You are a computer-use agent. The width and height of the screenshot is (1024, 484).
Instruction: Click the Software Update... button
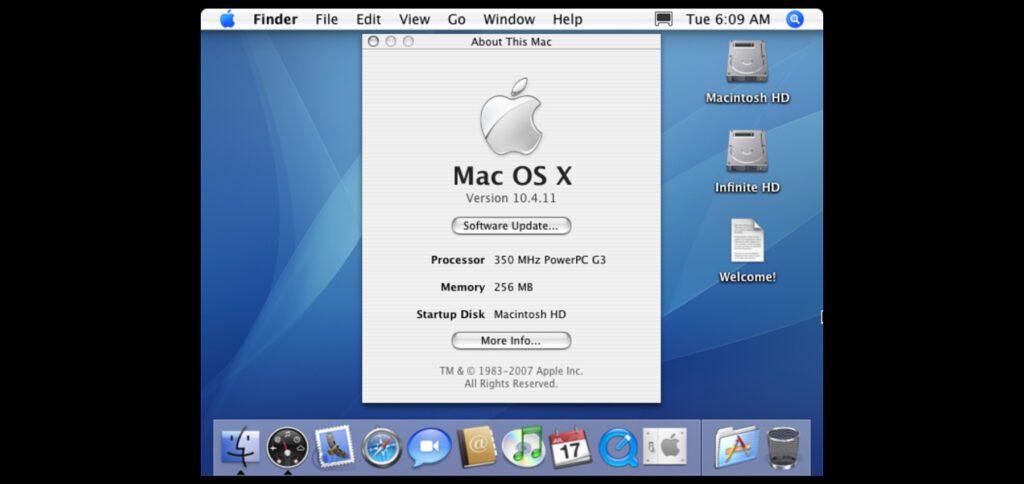coord(511,226)
